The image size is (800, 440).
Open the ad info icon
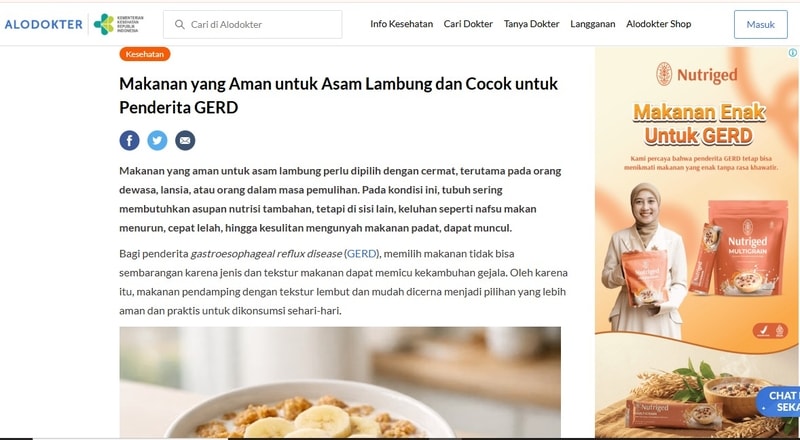pos(792,53)
